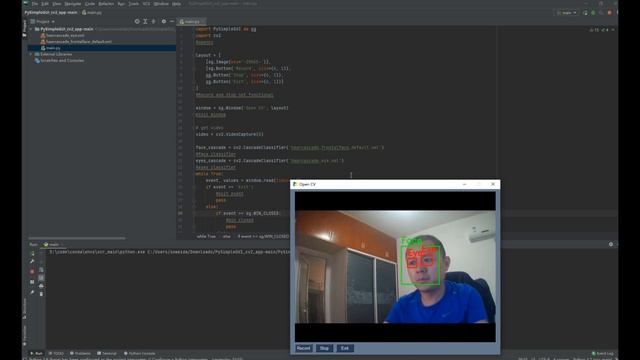
Task: Click Record button in Open CV window
Action: (x=303, y=348)
